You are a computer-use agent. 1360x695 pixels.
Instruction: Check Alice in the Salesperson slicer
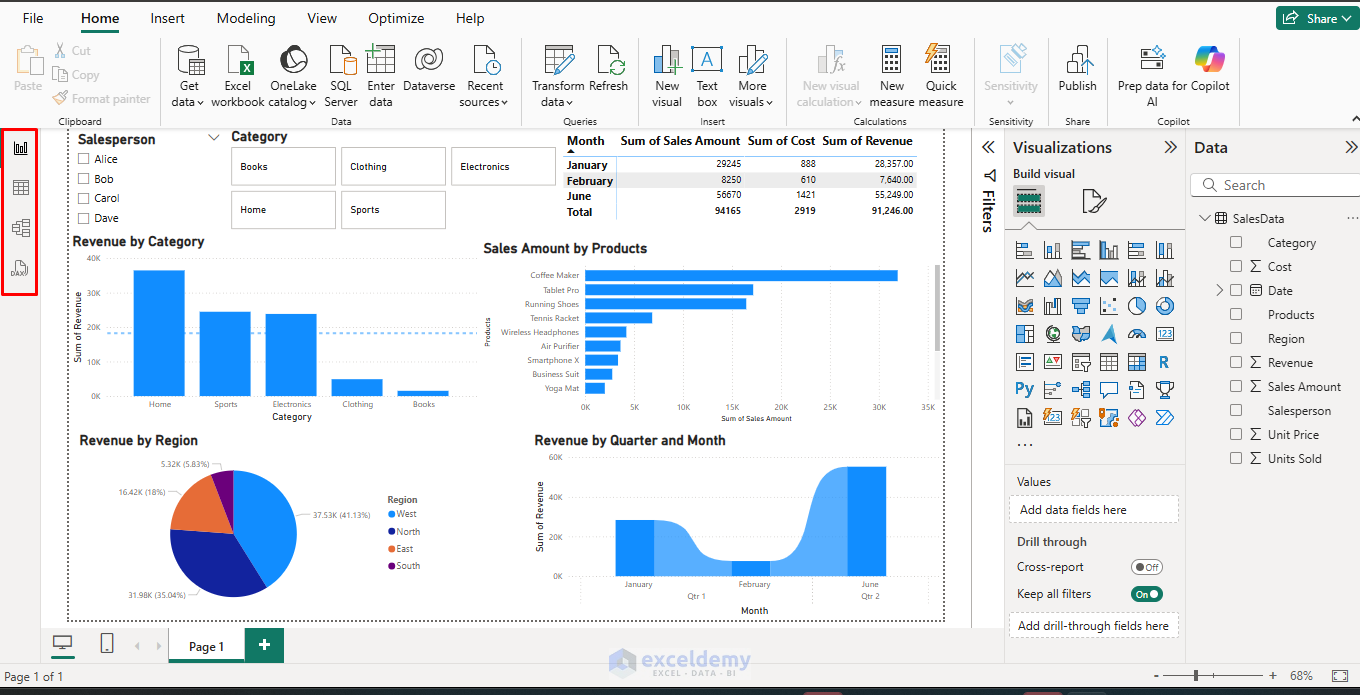coord(84,159)
